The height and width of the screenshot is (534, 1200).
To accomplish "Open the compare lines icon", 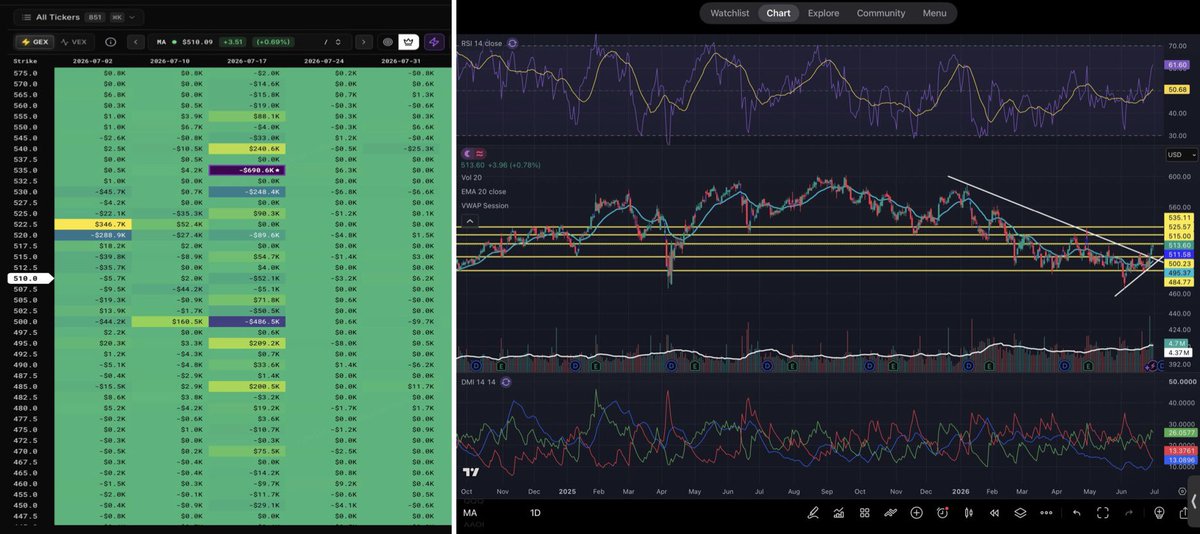I will 890,513.
